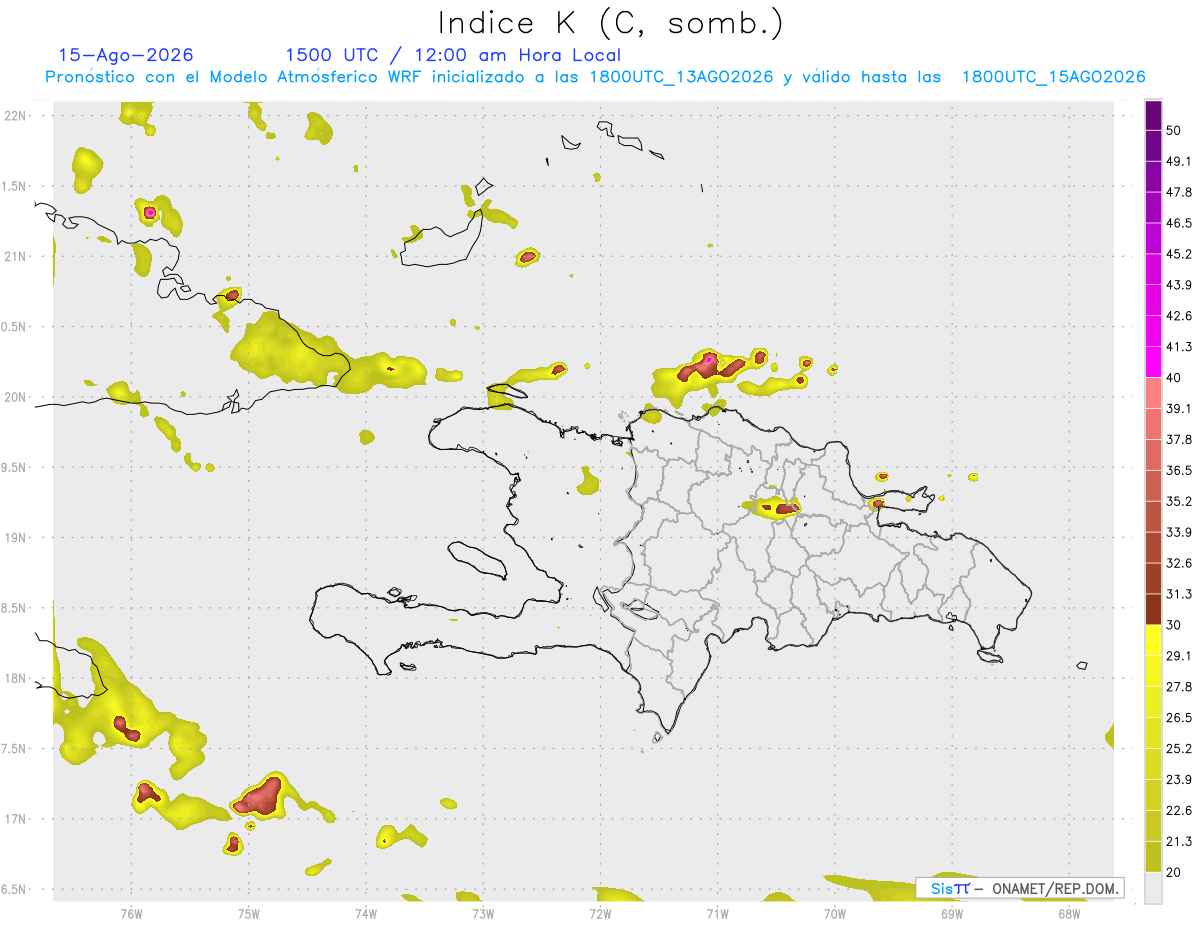Click the colorbar label "47.8"
The image size is (1200, 927).
[x=1179, y=192]
